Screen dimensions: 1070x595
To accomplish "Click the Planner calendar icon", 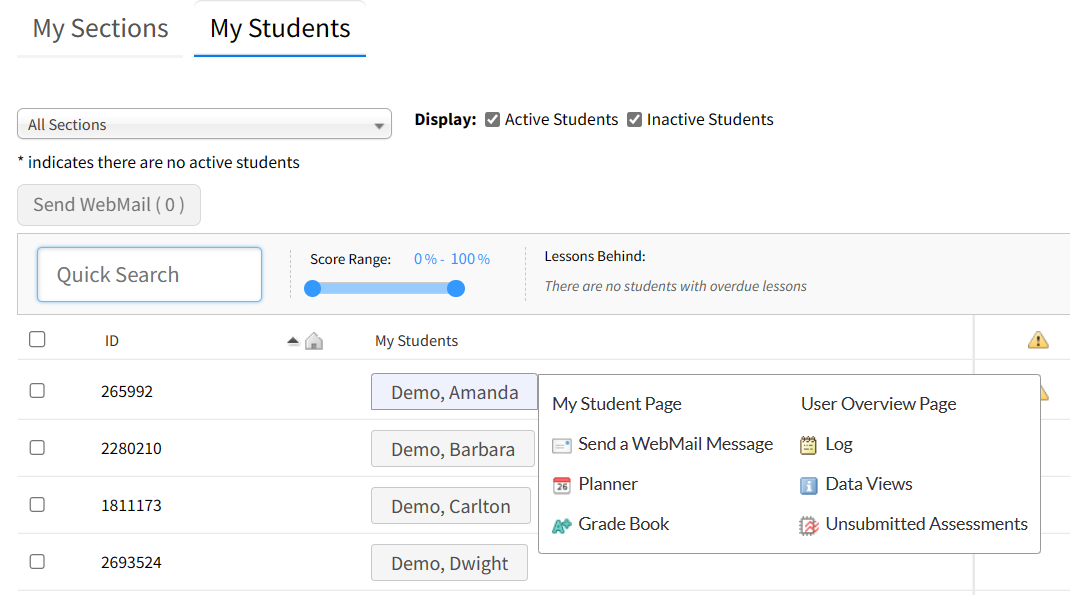I will pyautogui.click(x=561, y=485).
